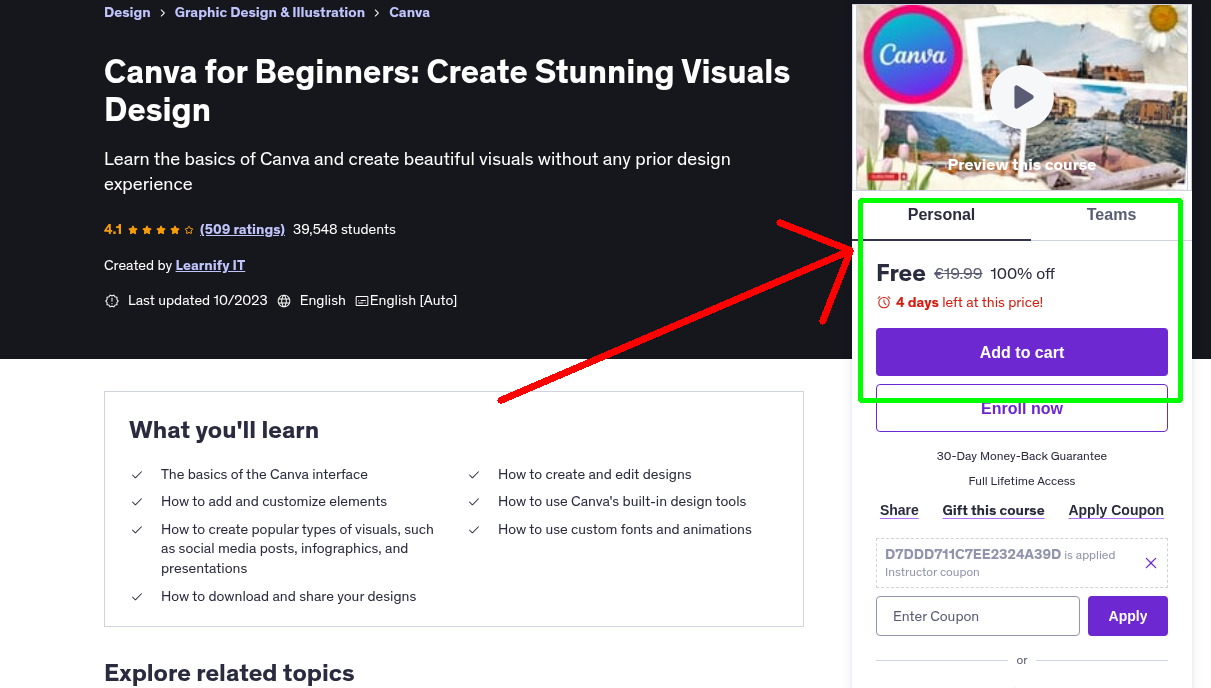Image resolution: width=1211 pixels, height=688 pixels.
Task: Open Graphic Design & Illustration breadcrumb
Action: click(270, 12)
